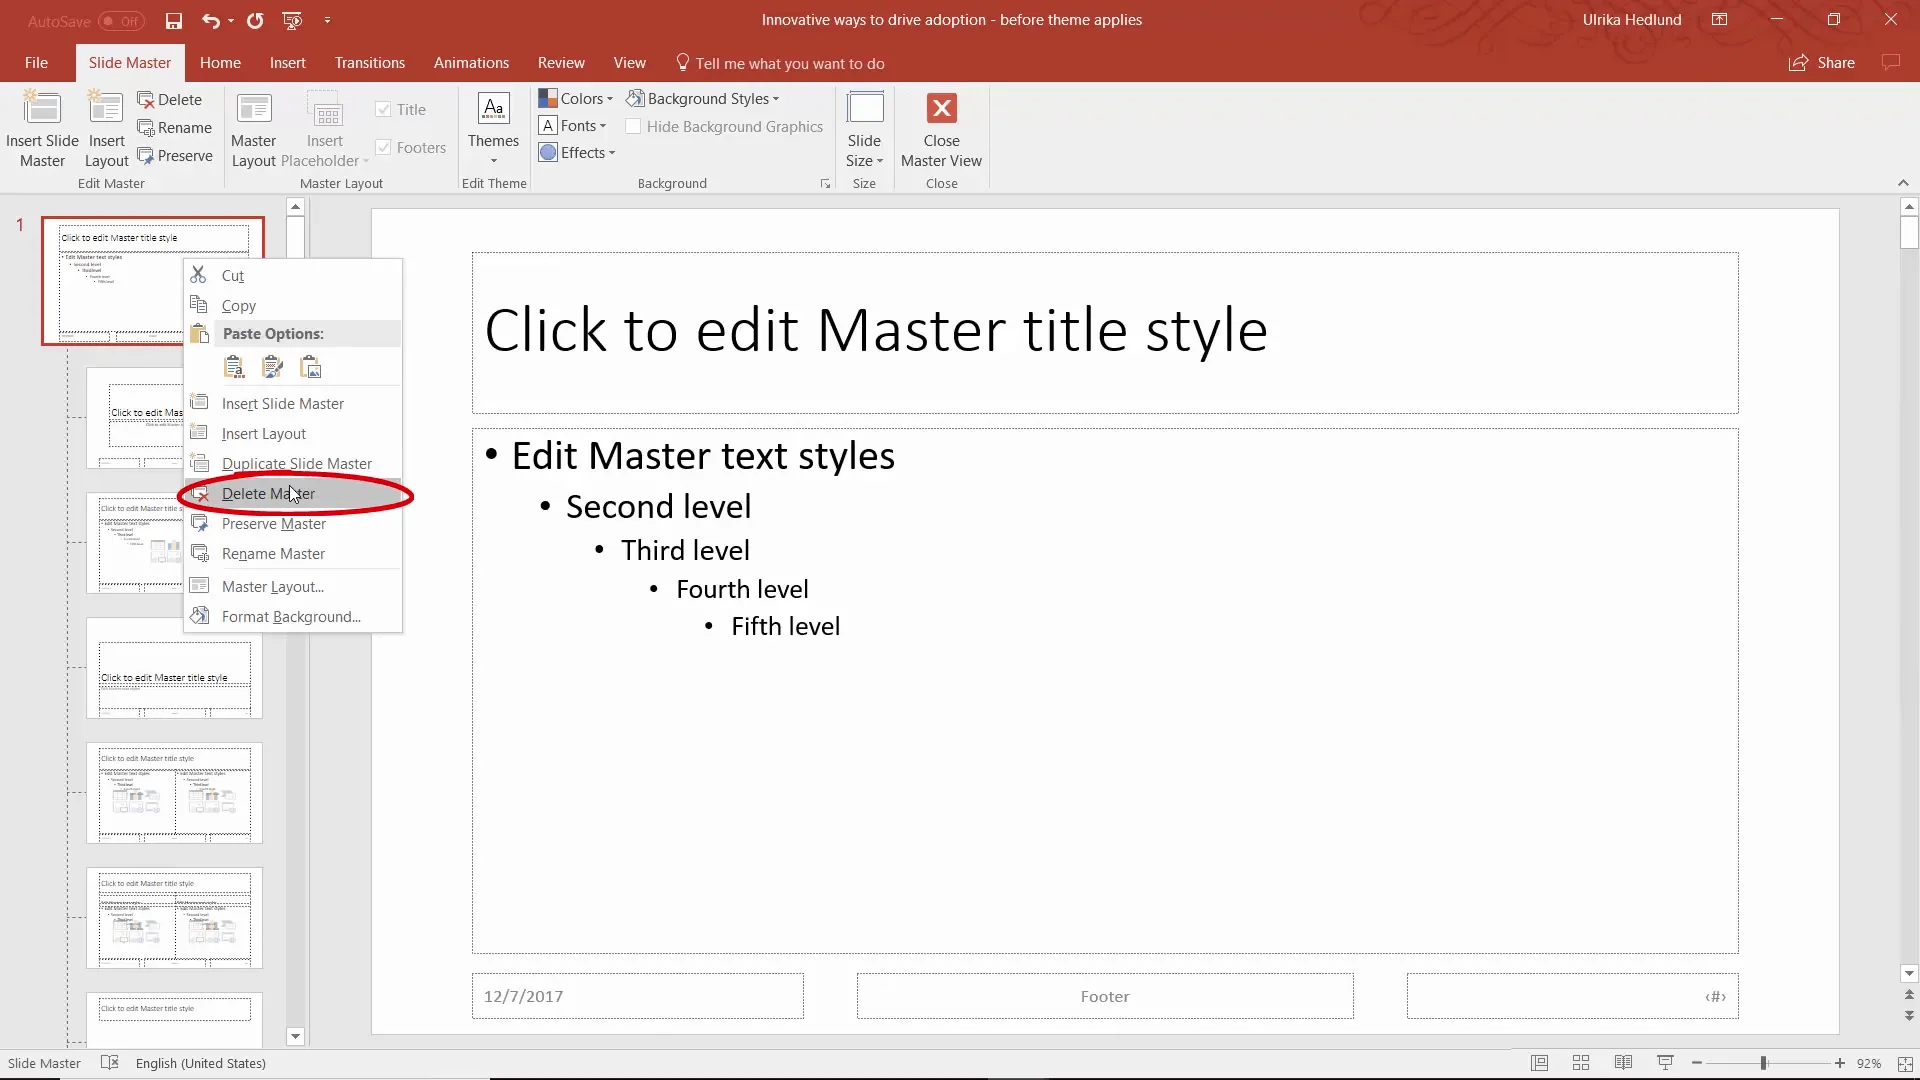Click Preserve in Edit Master group
This screenshot has width=1920, height=1080.
click(175, 156)
